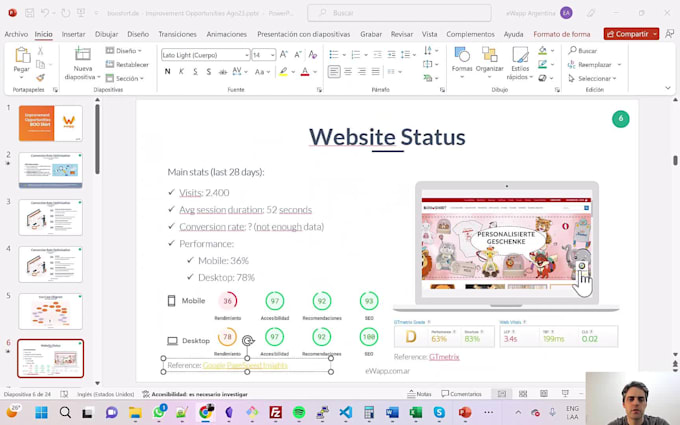Screen dimensions: 680x425
Task: Clear all formatting icon
Action: coord(313,55)
